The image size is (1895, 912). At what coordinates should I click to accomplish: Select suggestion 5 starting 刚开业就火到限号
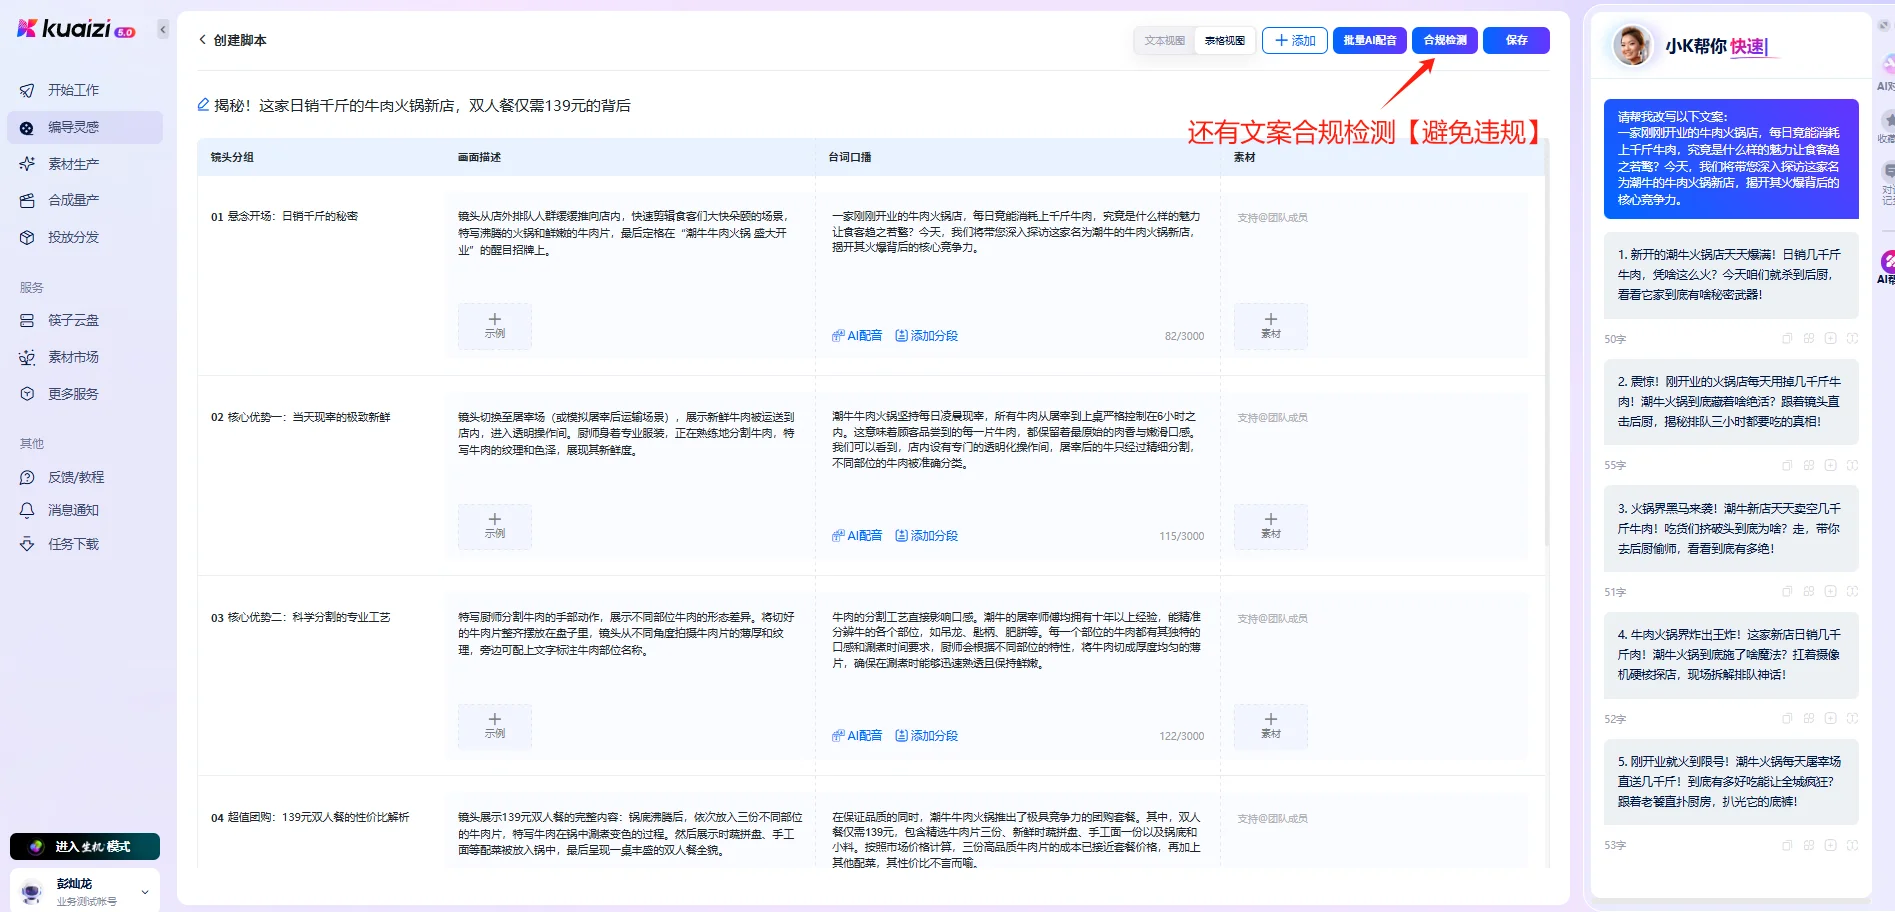1731,782
